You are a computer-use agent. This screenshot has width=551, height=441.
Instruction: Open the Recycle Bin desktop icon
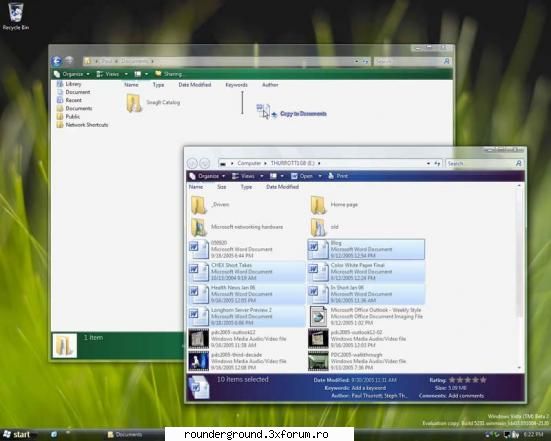15,16
